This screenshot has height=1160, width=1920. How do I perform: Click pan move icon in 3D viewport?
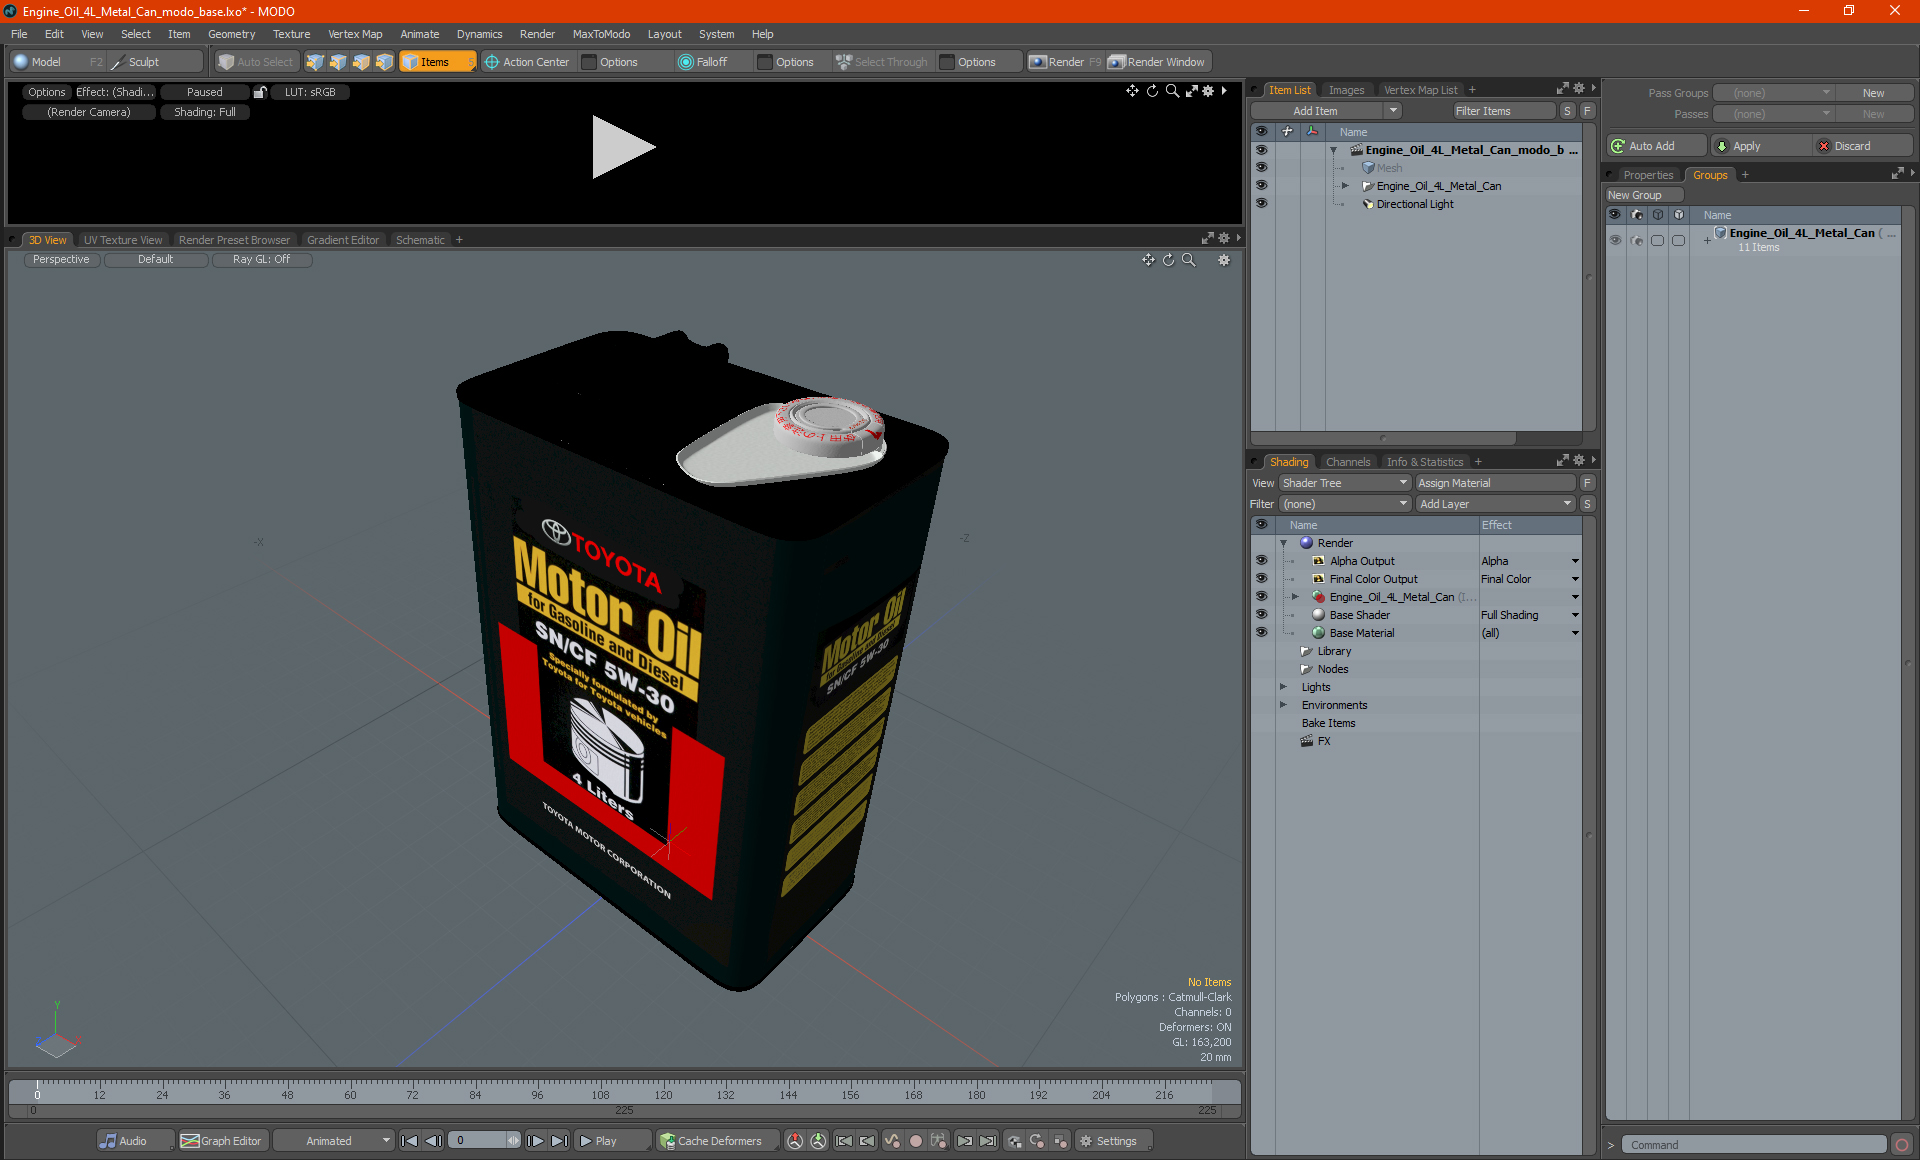1148,260
